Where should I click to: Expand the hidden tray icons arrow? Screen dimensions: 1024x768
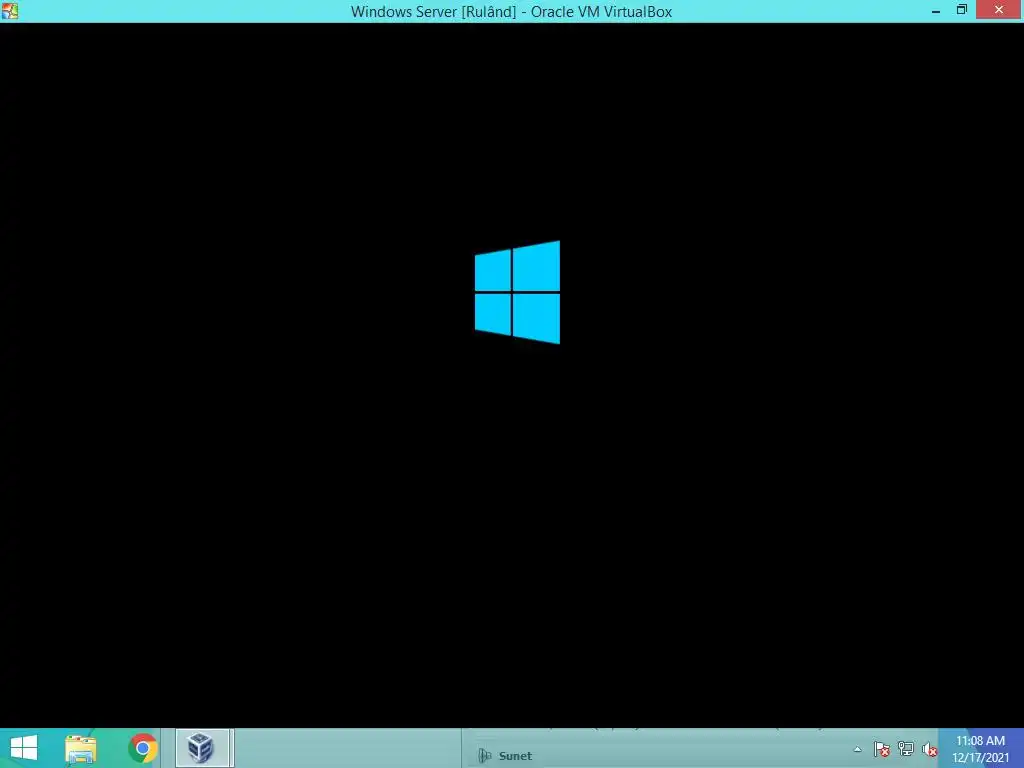pyautogui.click(x=857, y=749)
